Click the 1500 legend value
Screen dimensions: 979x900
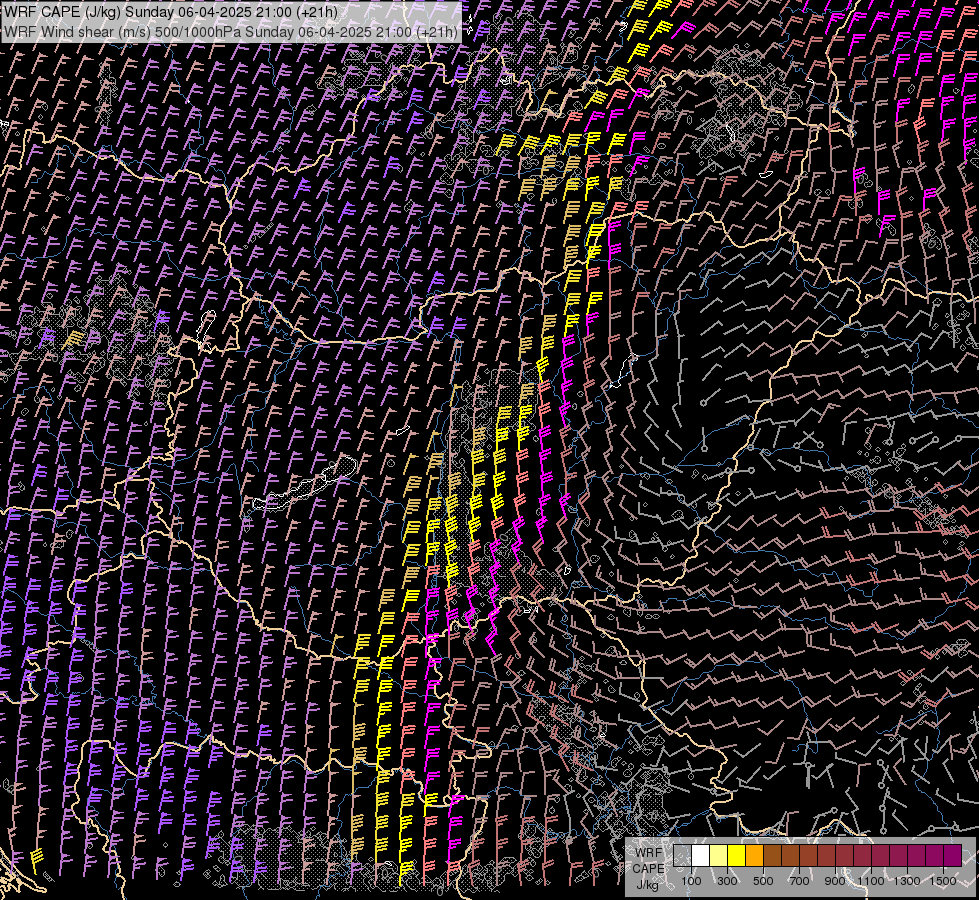(x=943, y=881)
